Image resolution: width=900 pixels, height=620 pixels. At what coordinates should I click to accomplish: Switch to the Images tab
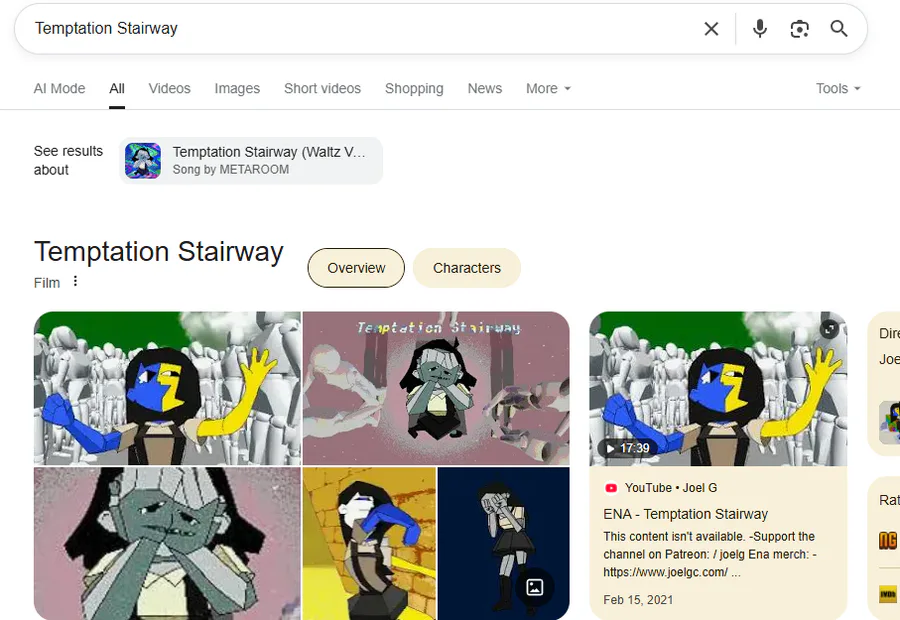click(237, 88)
